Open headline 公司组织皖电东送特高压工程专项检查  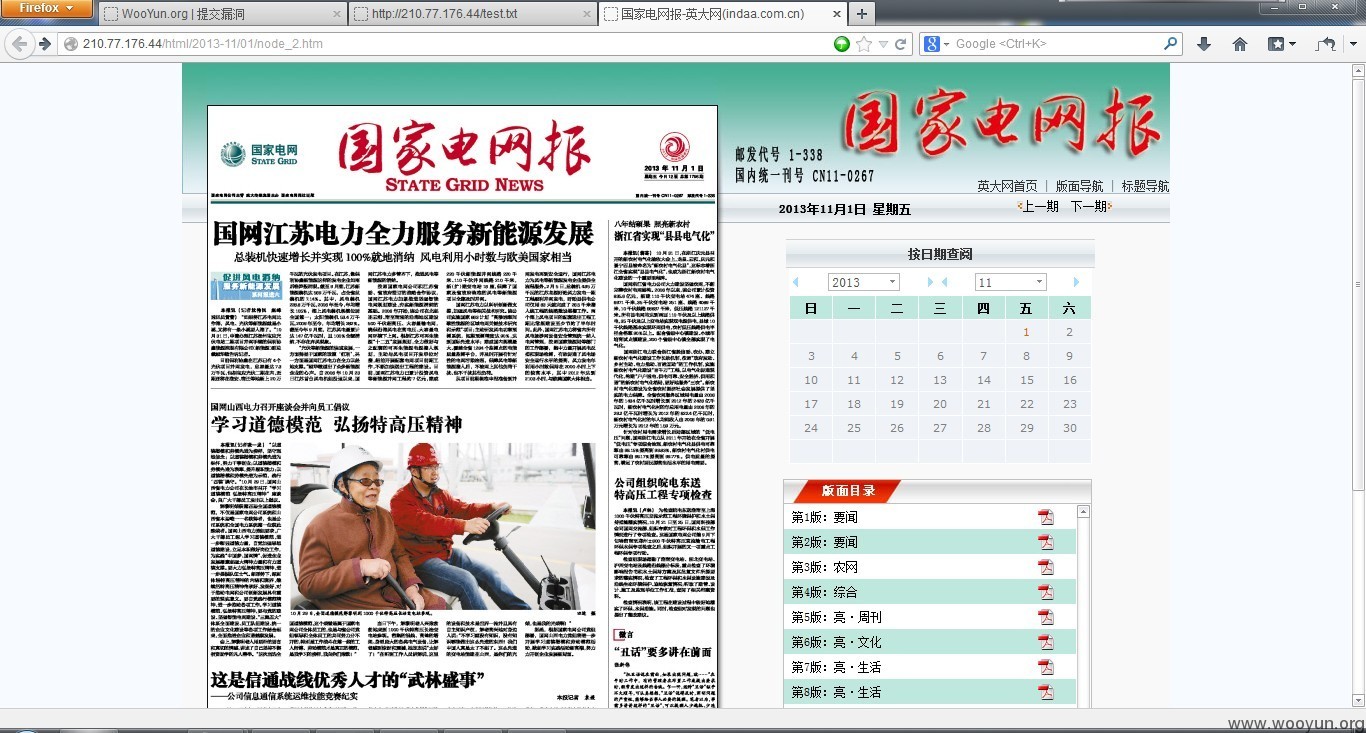(x=663, y=488)
